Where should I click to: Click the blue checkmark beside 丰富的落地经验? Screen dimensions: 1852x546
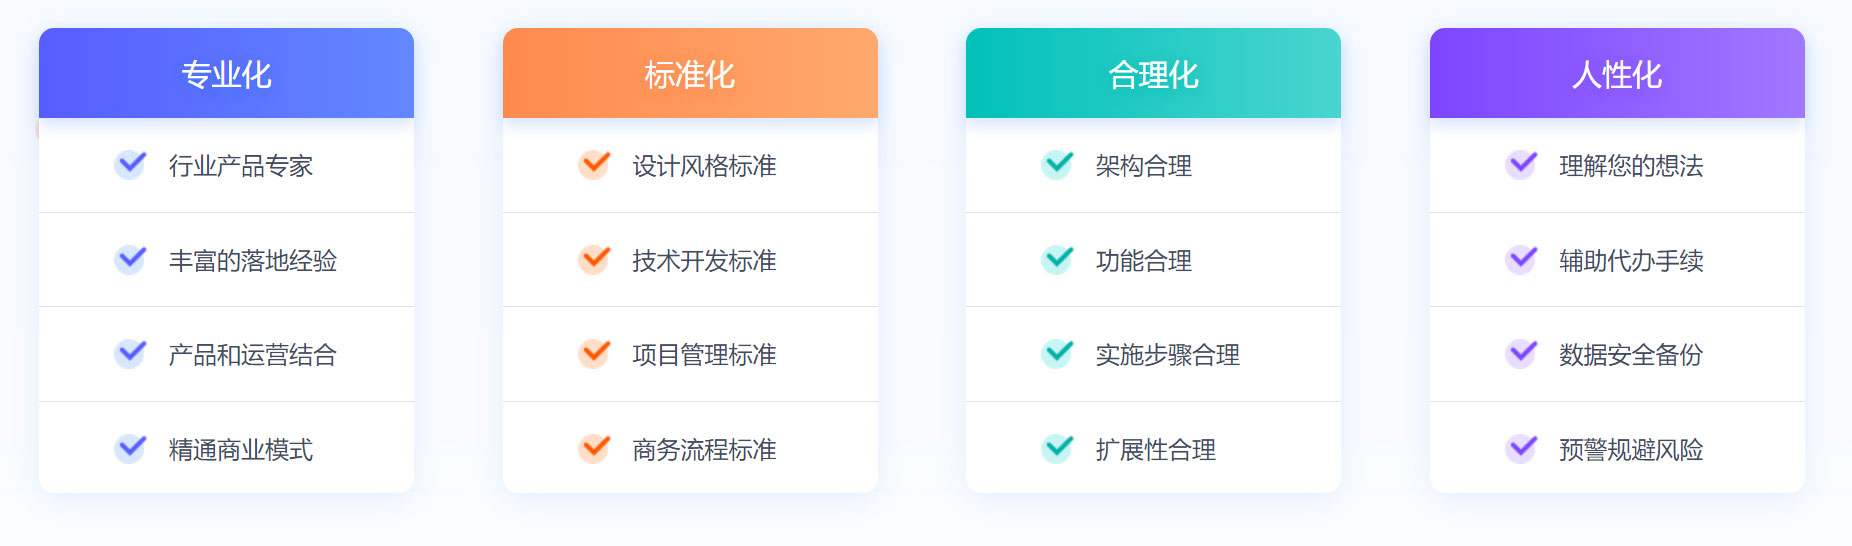click(x=130, y=260)
